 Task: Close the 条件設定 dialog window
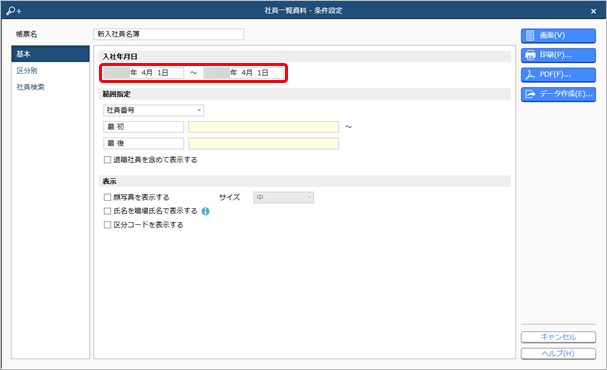[593, 12]
